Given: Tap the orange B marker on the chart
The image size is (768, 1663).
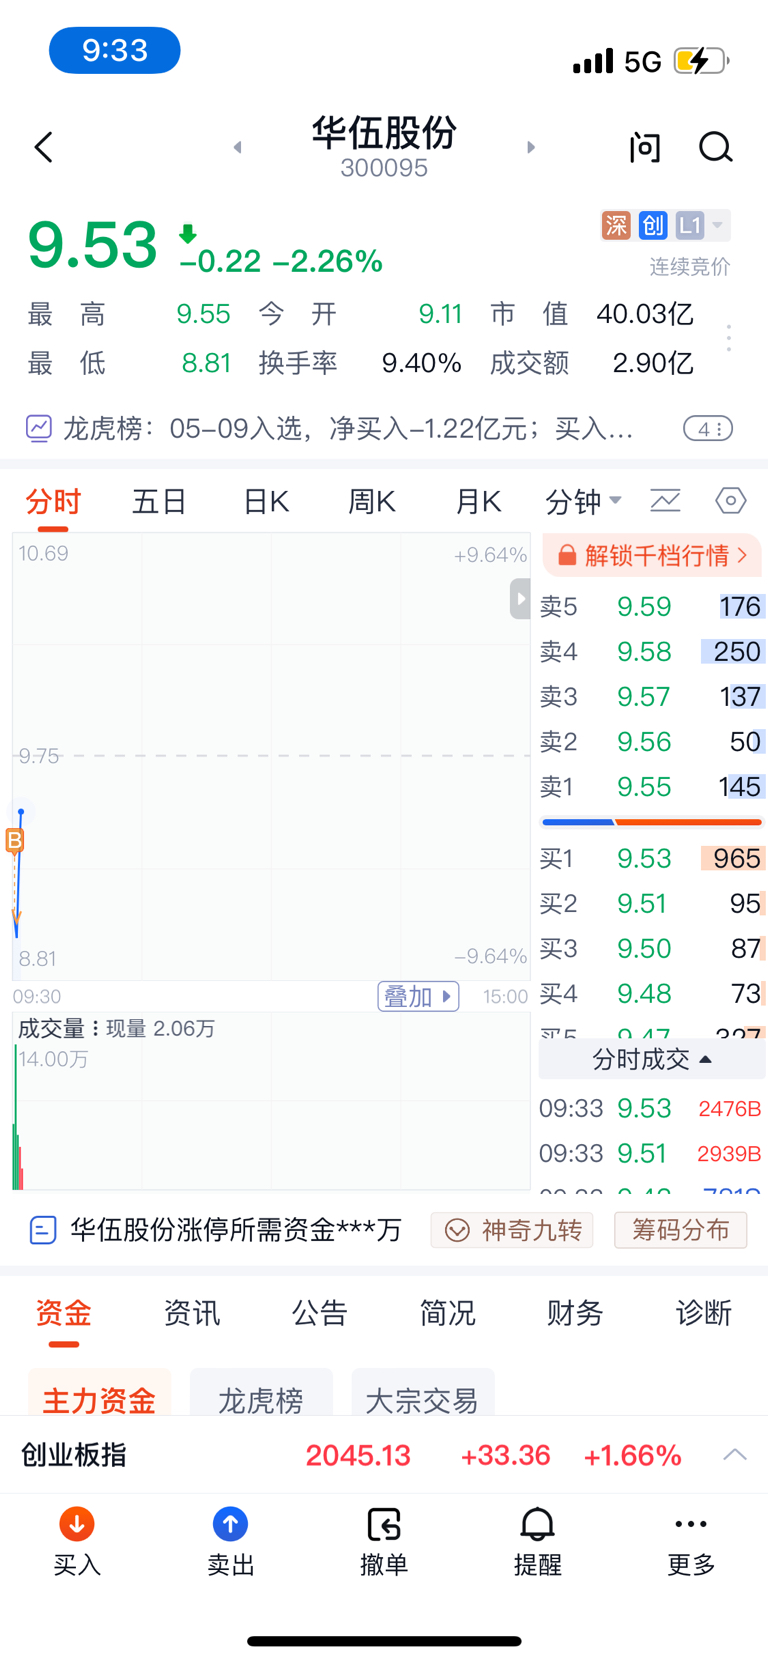Looking at the screenshot, I should (x=15, y=841).
